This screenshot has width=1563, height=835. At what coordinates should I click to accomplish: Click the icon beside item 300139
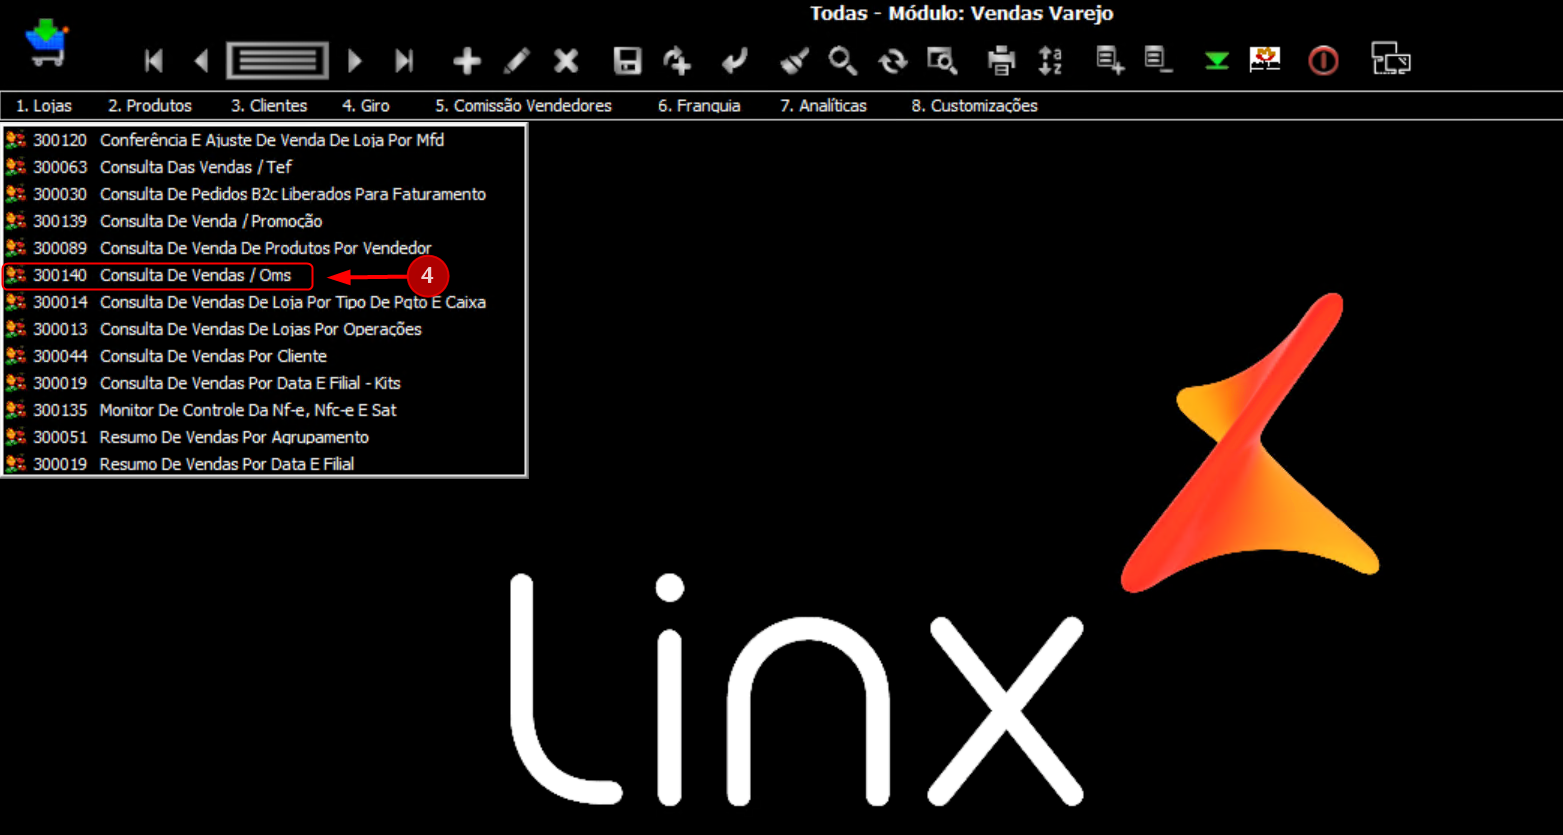pos(15,221)
